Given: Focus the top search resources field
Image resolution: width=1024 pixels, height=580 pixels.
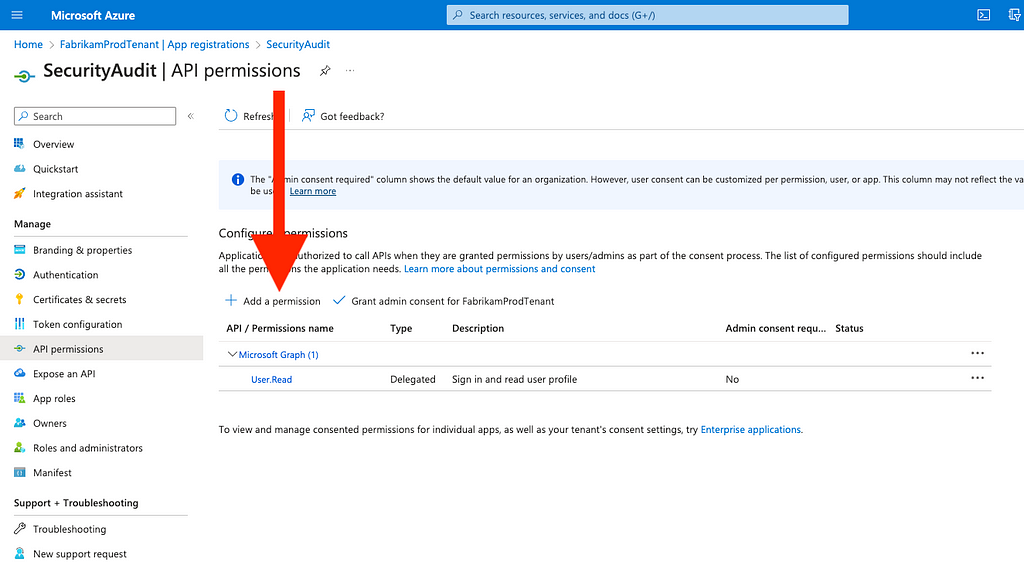Looking at the screenshot, I should pyautogui.click(x=647, y=15).
